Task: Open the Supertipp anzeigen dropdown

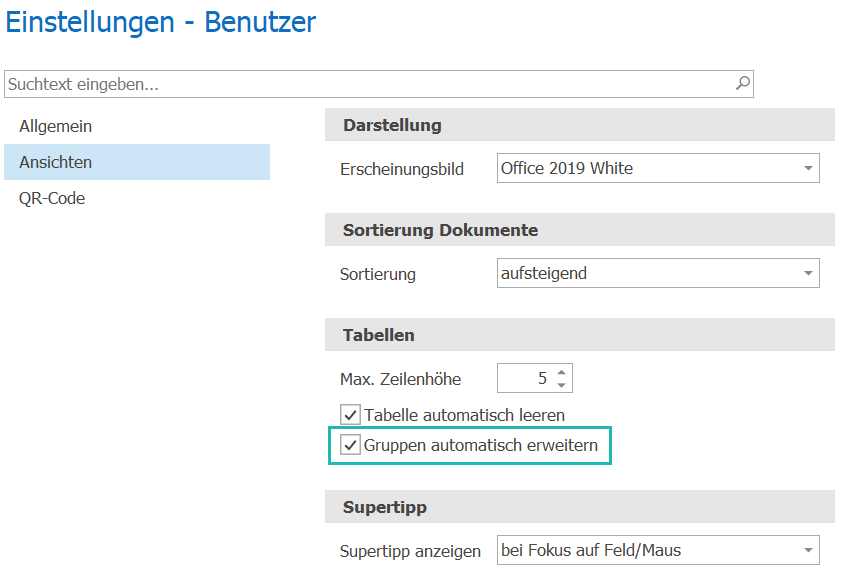Action: pyautogui.click(x=658, y=550)
